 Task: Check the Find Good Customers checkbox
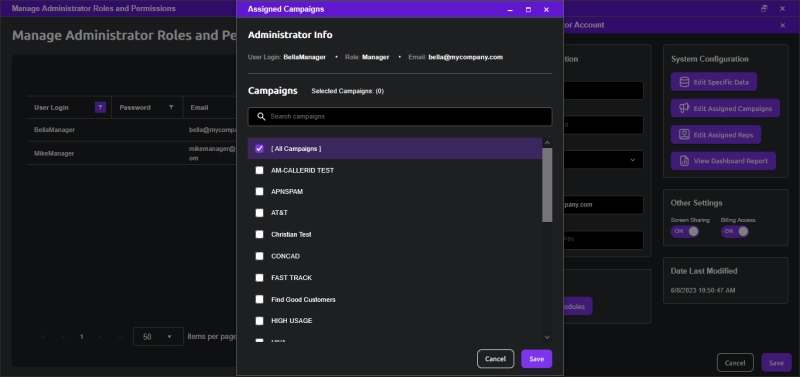coord(259,299)
